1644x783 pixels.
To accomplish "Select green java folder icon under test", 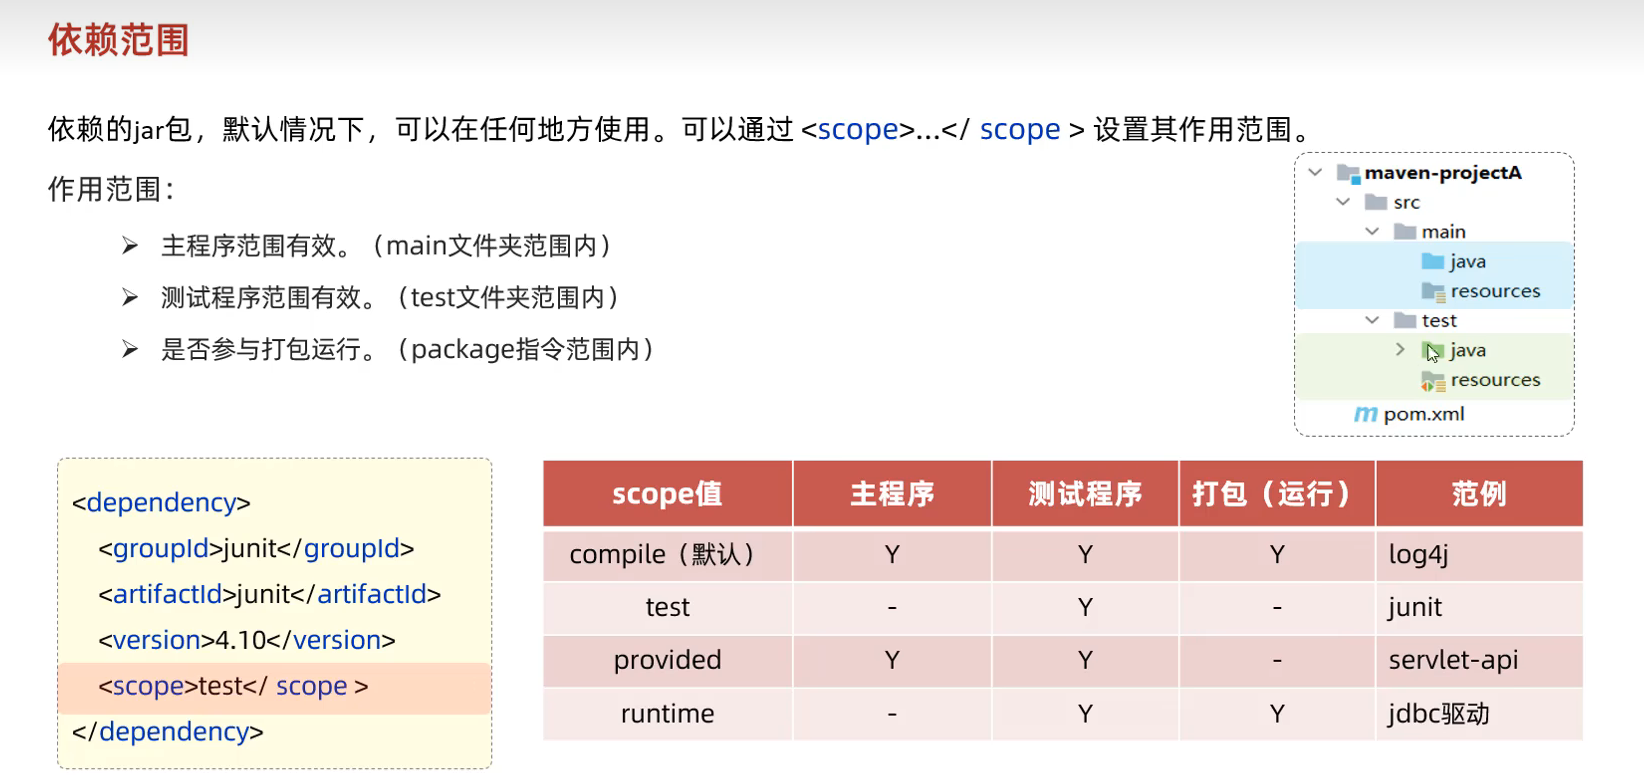I will pos(1433,351).
